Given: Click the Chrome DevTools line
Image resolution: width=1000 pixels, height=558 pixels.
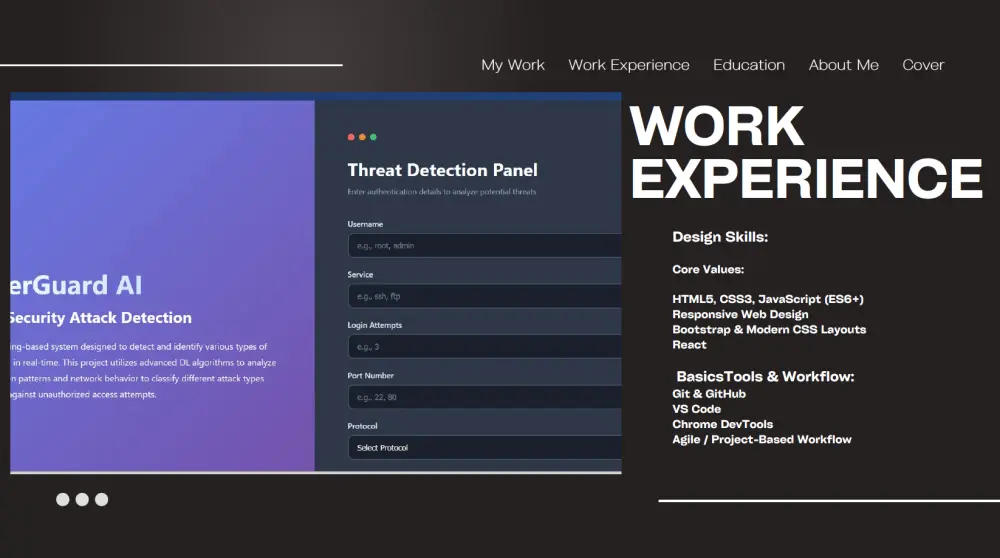Looking at the screenshot, I should pyautogui.click(x=723, y=424).
